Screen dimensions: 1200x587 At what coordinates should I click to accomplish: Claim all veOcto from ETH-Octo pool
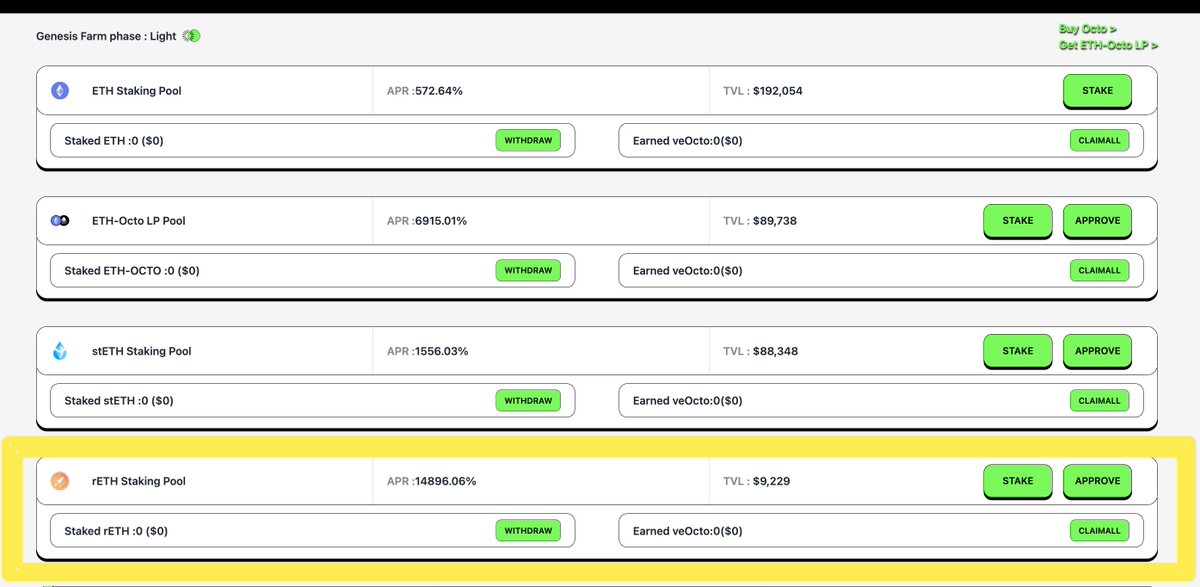pyautogui.click(x=1099, y=271)
